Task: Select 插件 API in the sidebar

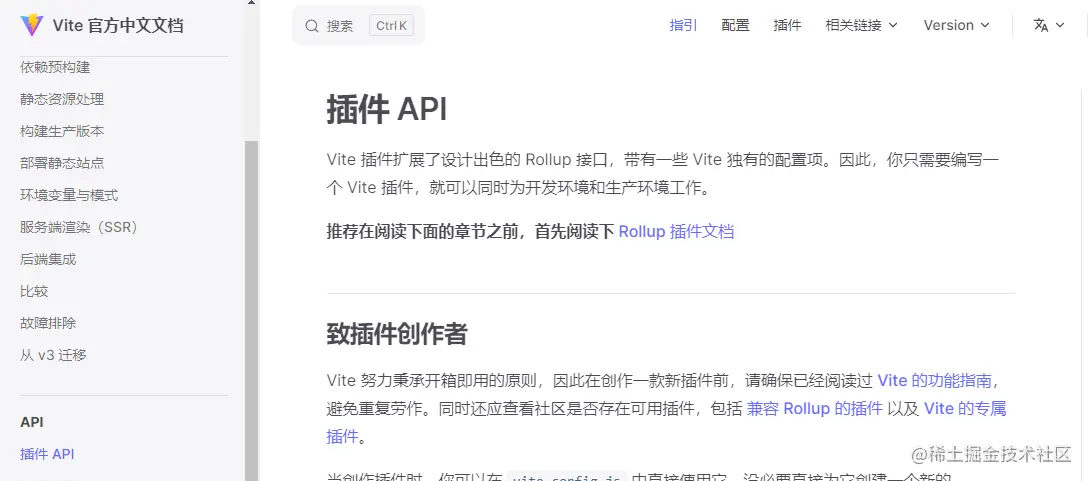Action: (47, 454)
